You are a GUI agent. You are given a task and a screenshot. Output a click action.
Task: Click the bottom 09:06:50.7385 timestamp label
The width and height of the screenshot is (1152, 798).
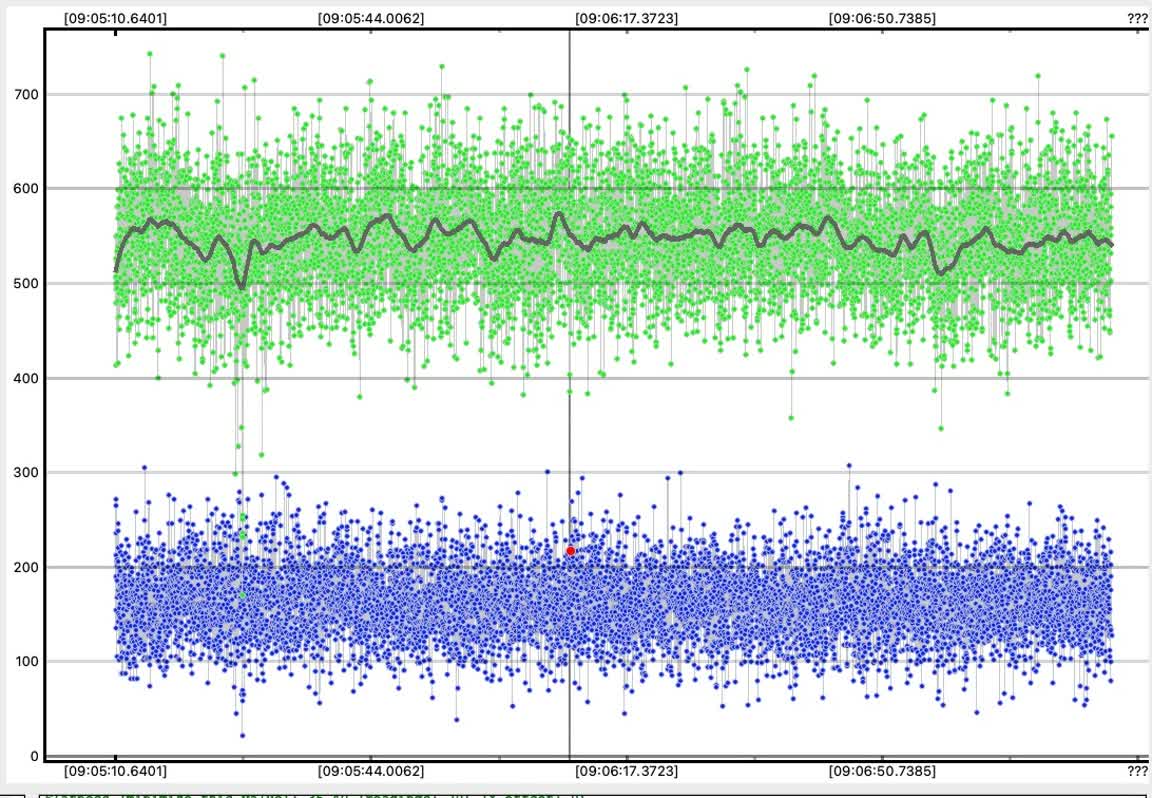click(x=883, y=771)
